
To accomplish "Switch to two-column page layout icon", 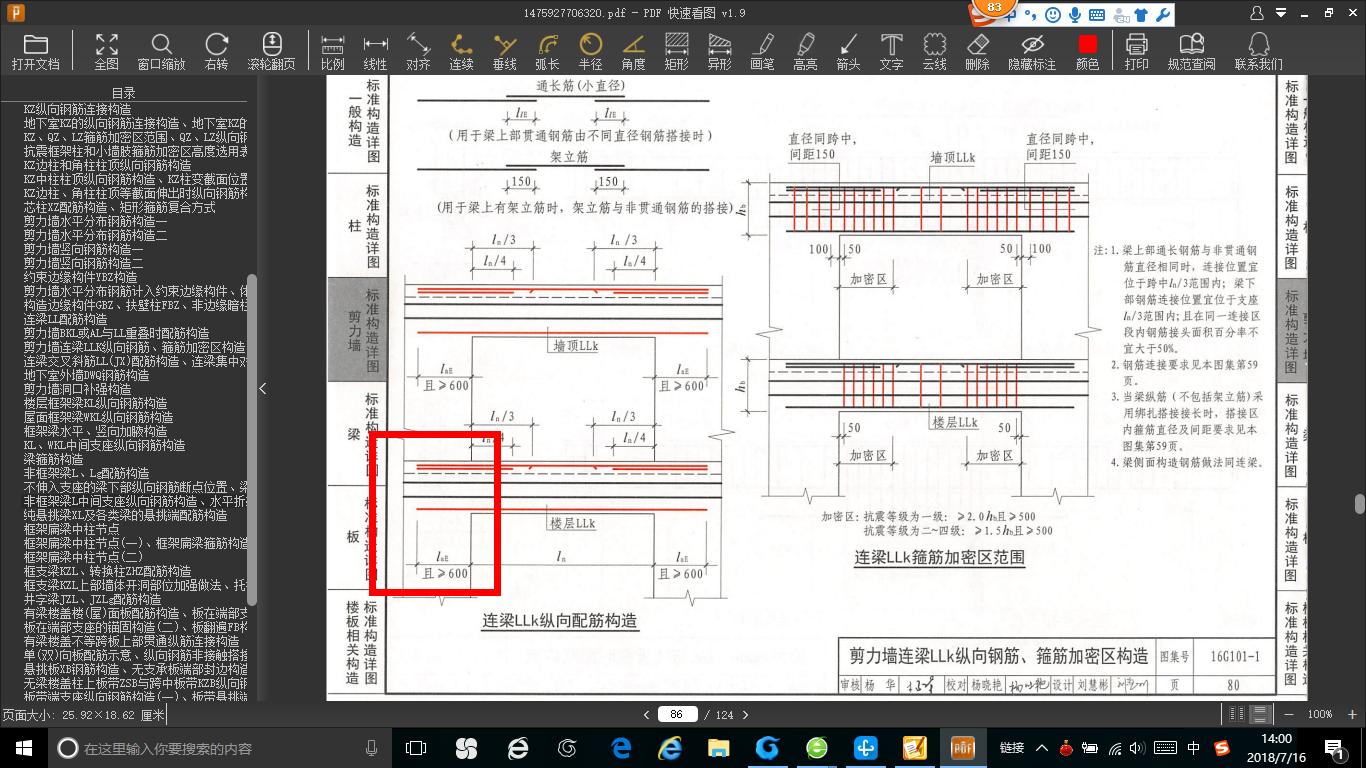I will point(1237,714).
